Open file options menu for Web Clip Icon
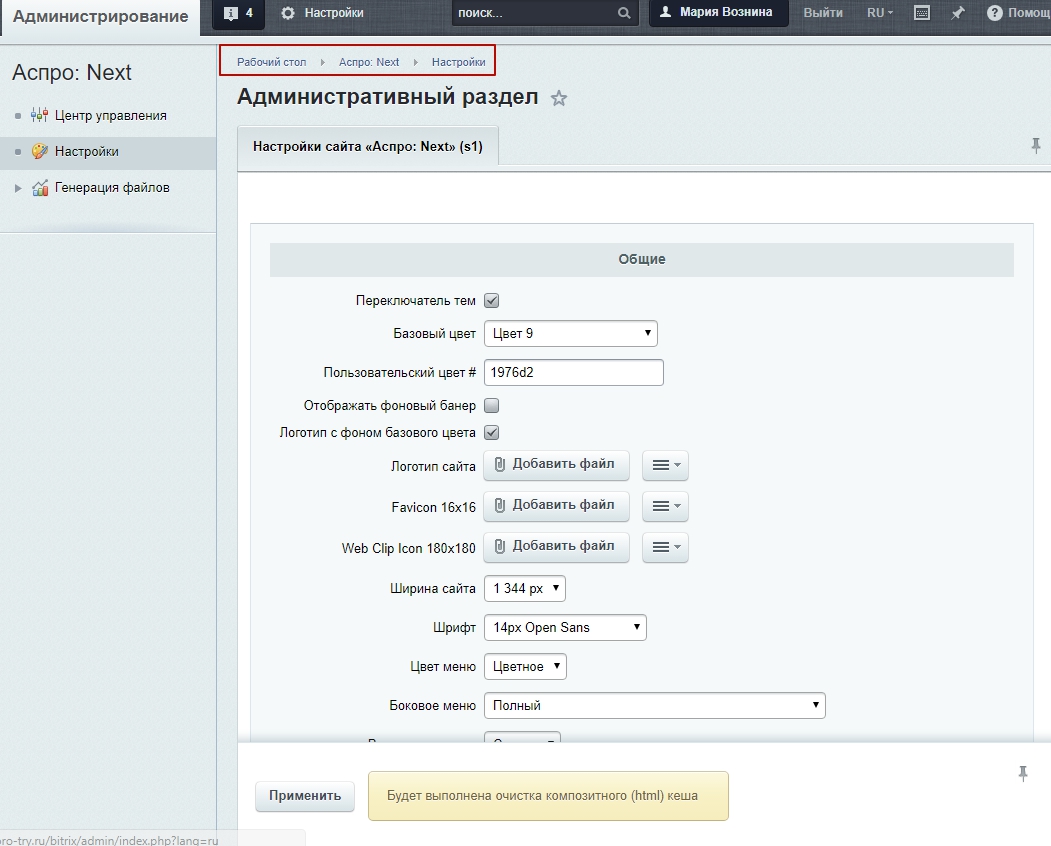Screen dimensions: 1051x846 (666, 547)
